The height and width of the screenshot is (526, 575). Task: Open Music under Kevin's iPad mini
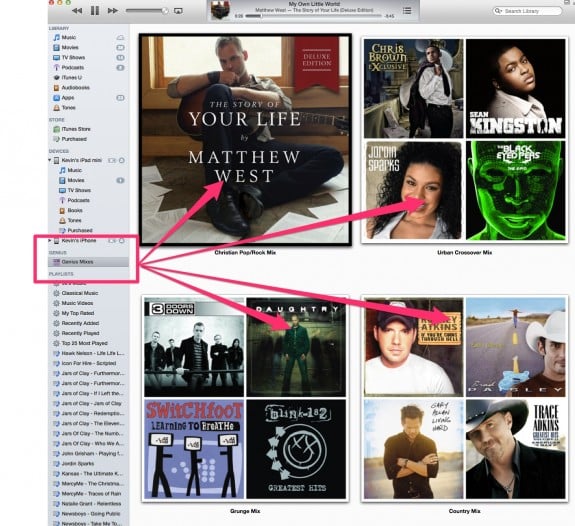[x=74, y=170]
